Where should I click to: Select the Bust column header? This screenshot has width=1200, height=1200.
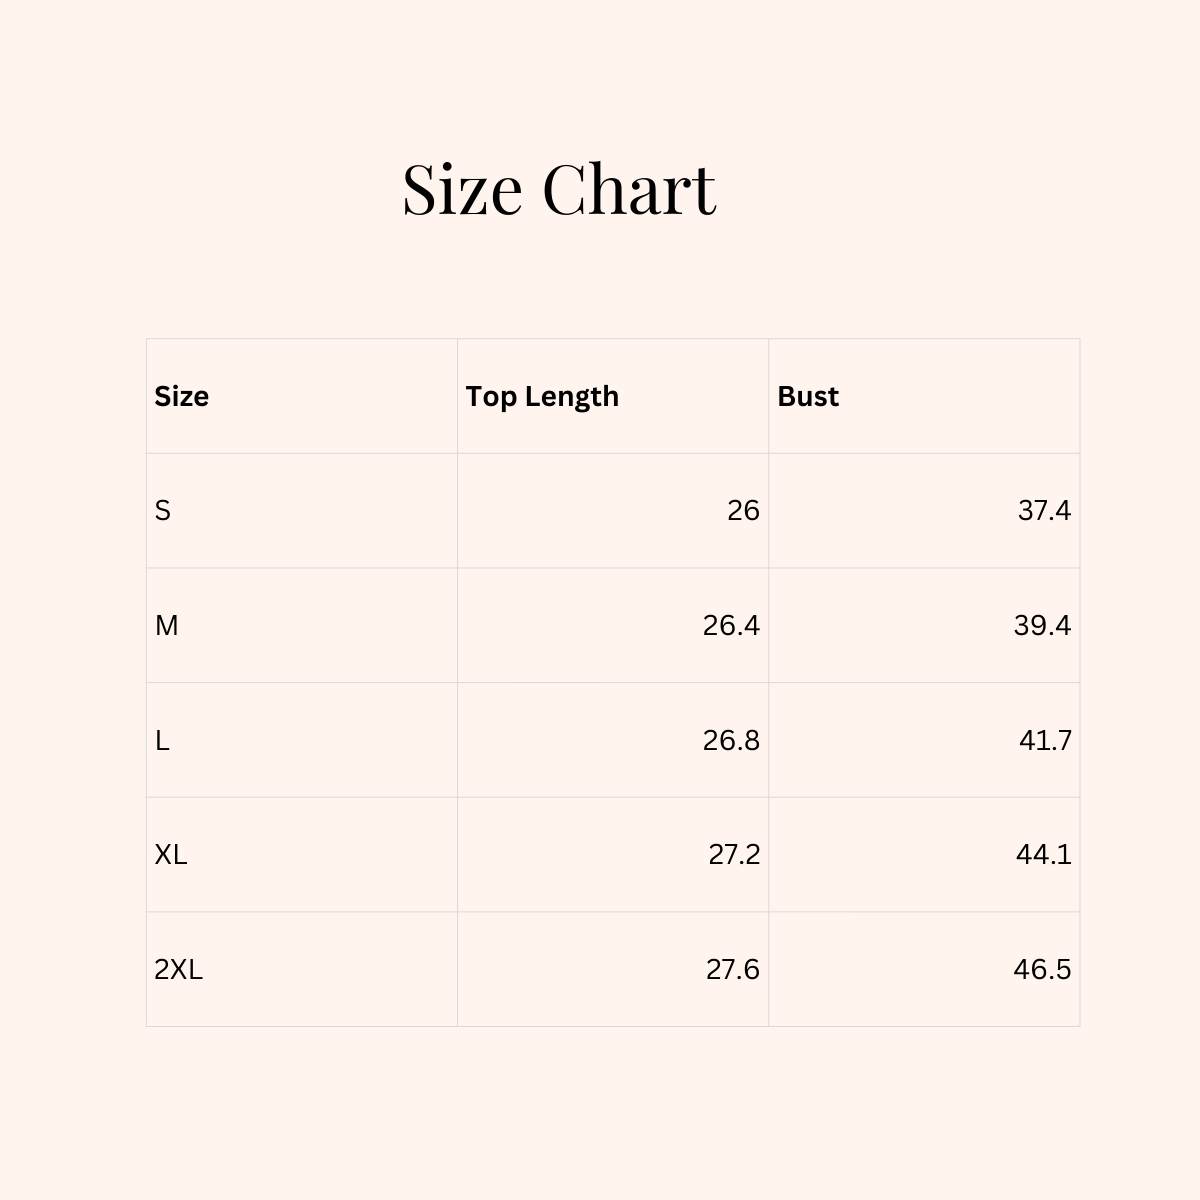tap(808, 396)
